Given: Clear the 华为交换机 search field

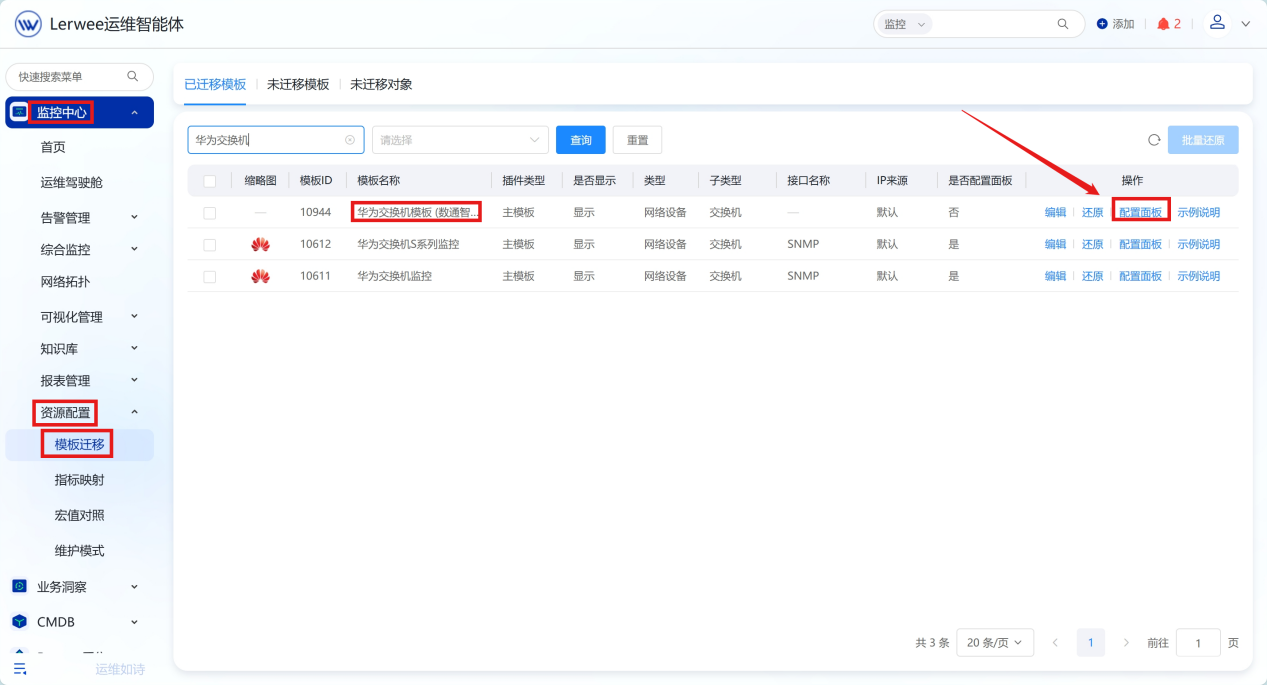Looking at the screenshot, I should pos(350,140).
